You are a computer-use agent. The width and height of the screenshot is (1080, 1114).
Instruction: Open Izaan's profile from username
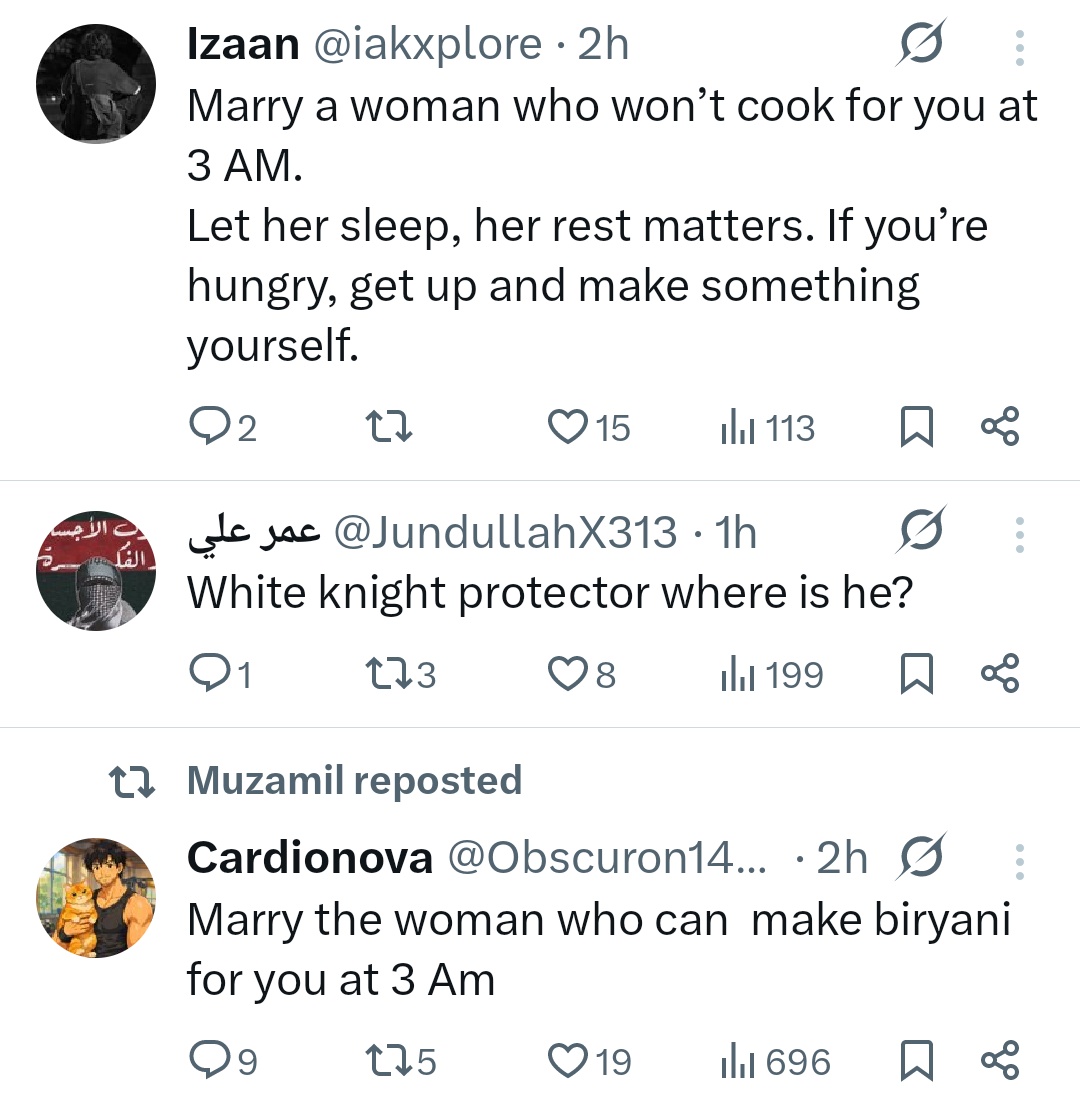coord(243,45)
